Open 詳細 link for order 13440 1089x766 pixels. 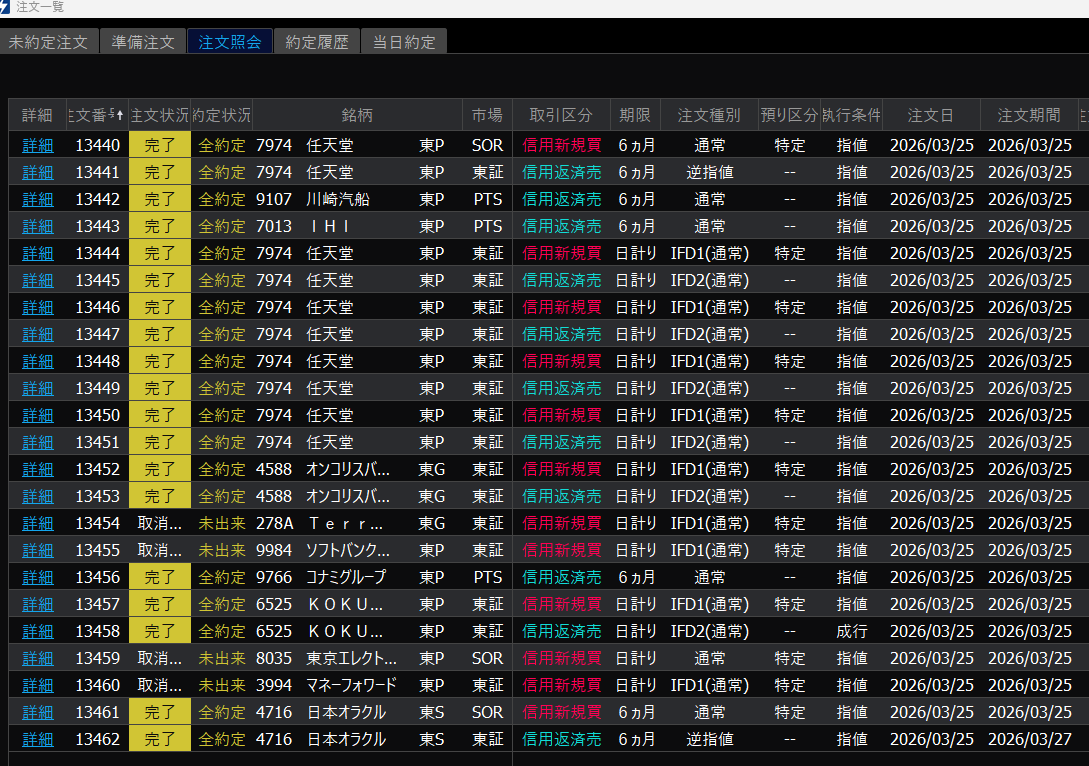point(38,145)
